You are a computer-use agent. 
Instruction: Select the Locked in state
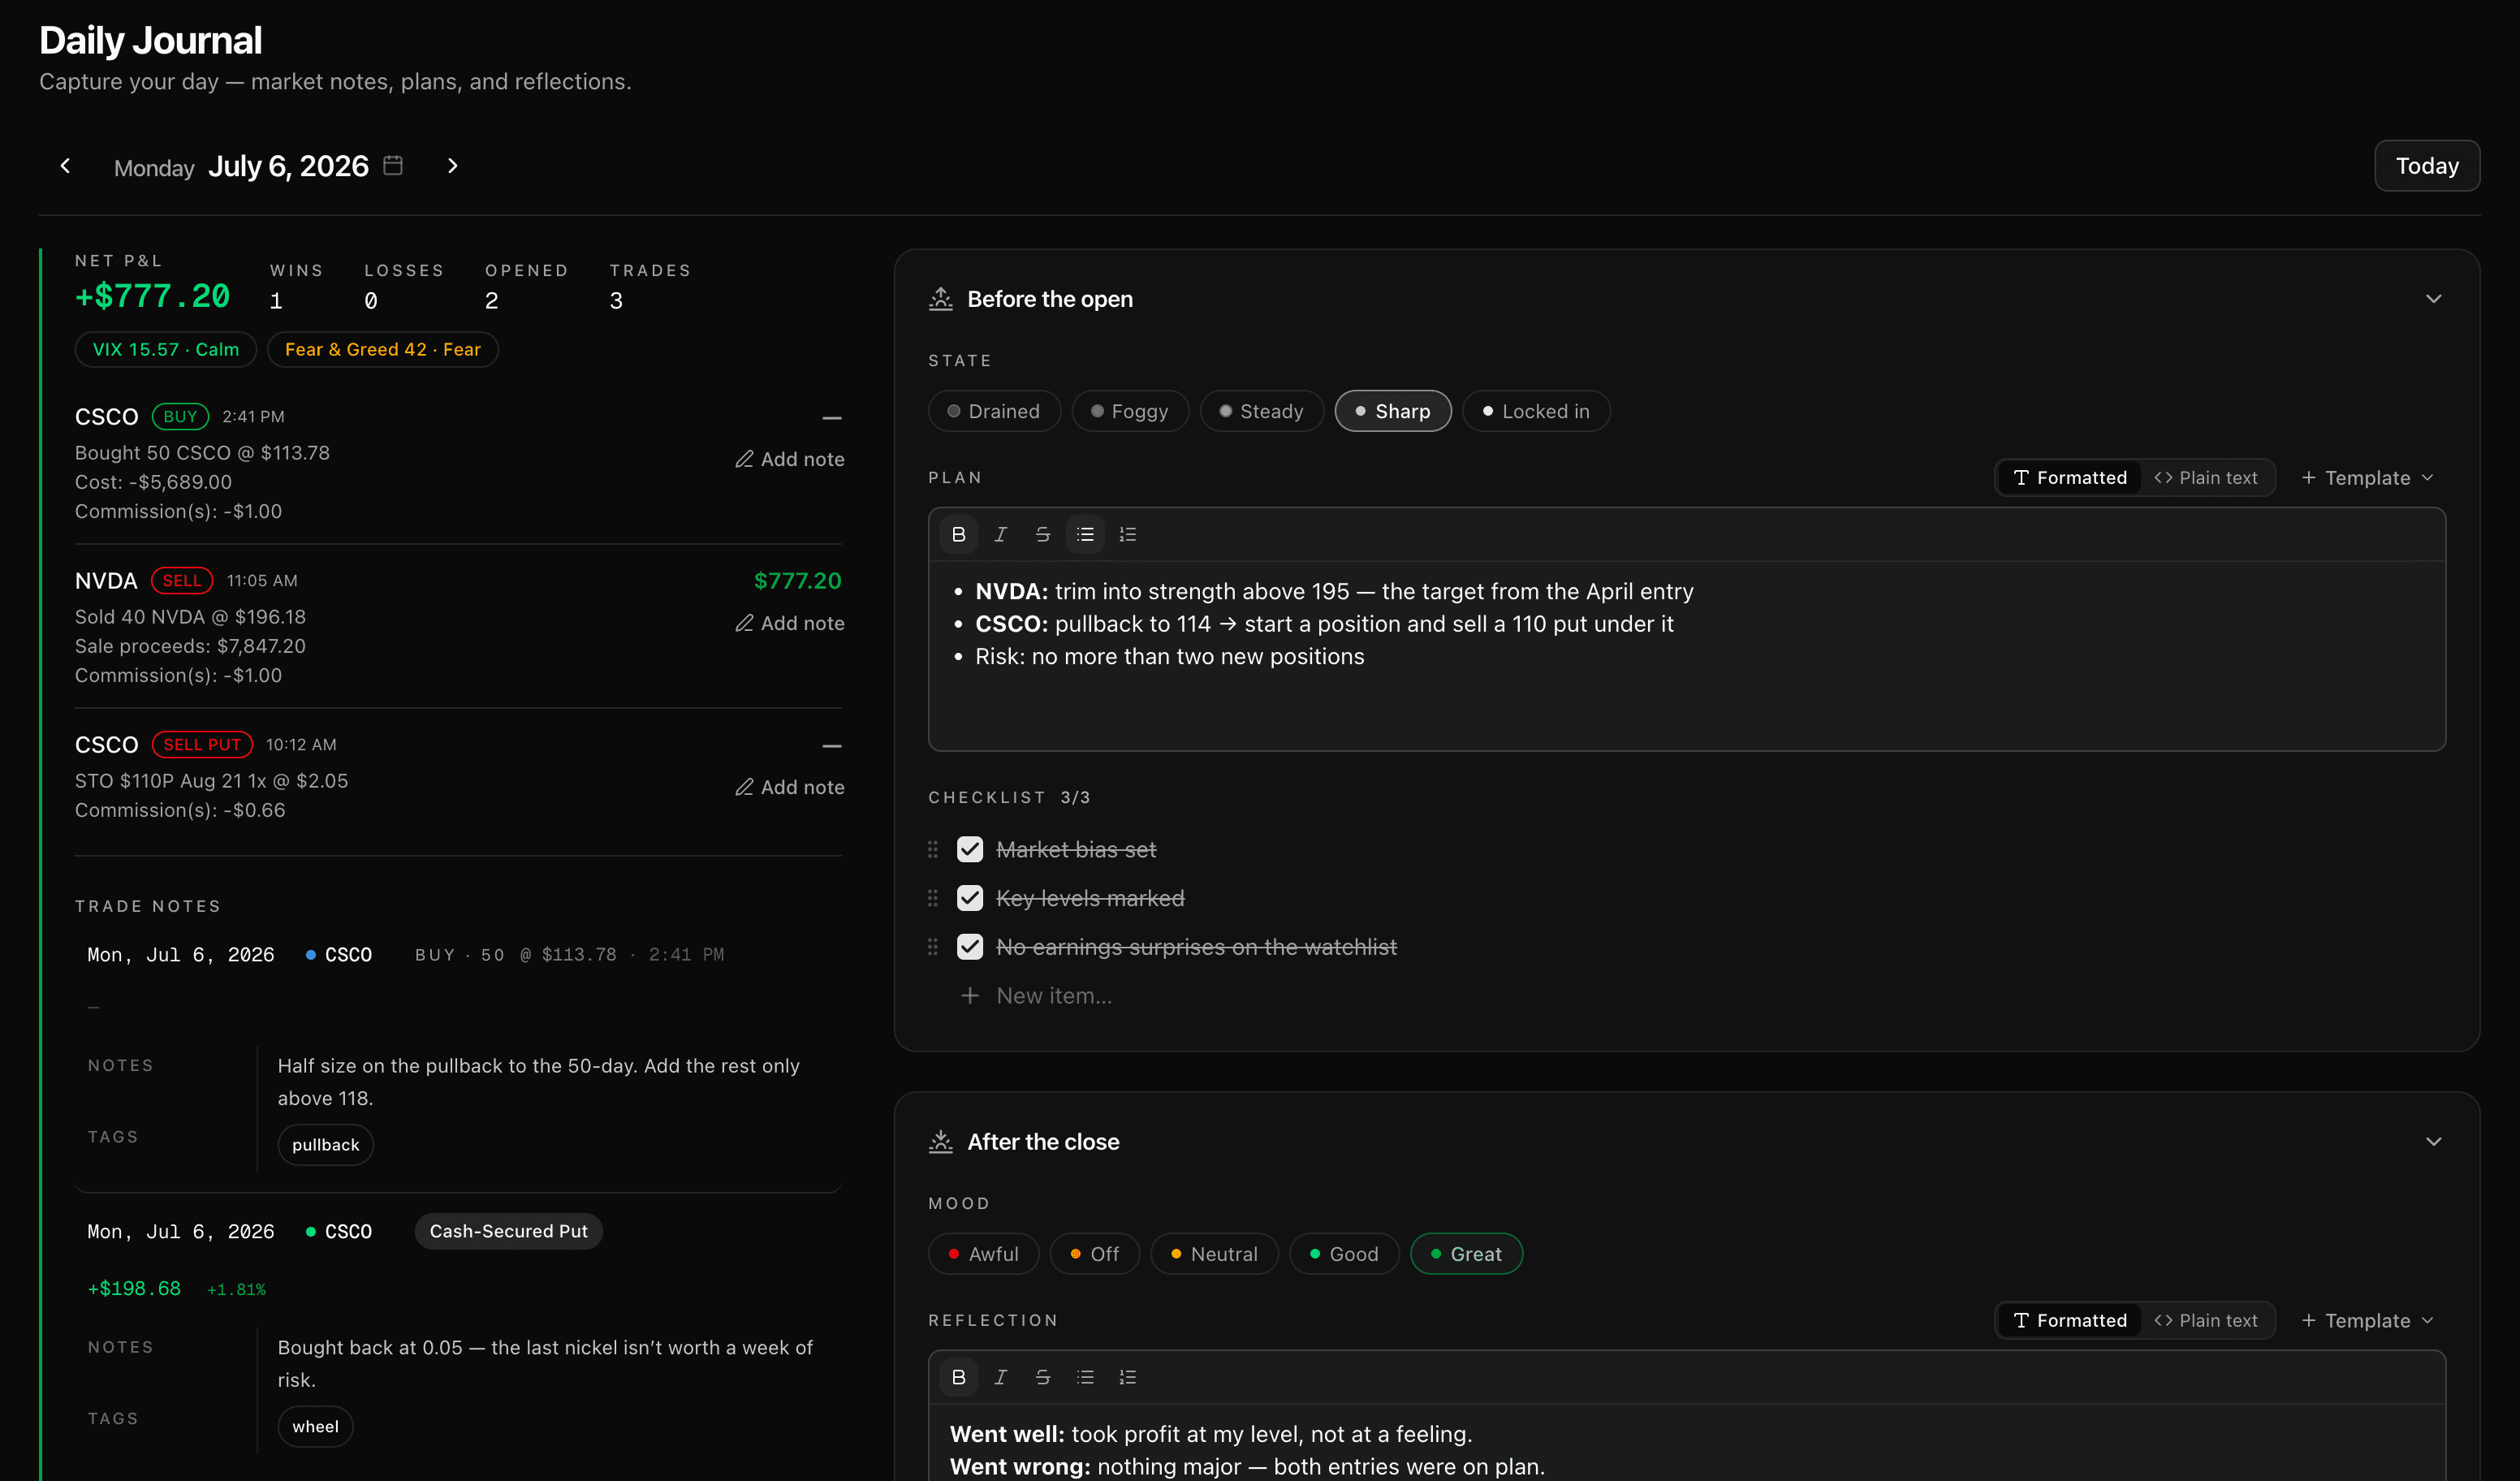[1536, 411]
